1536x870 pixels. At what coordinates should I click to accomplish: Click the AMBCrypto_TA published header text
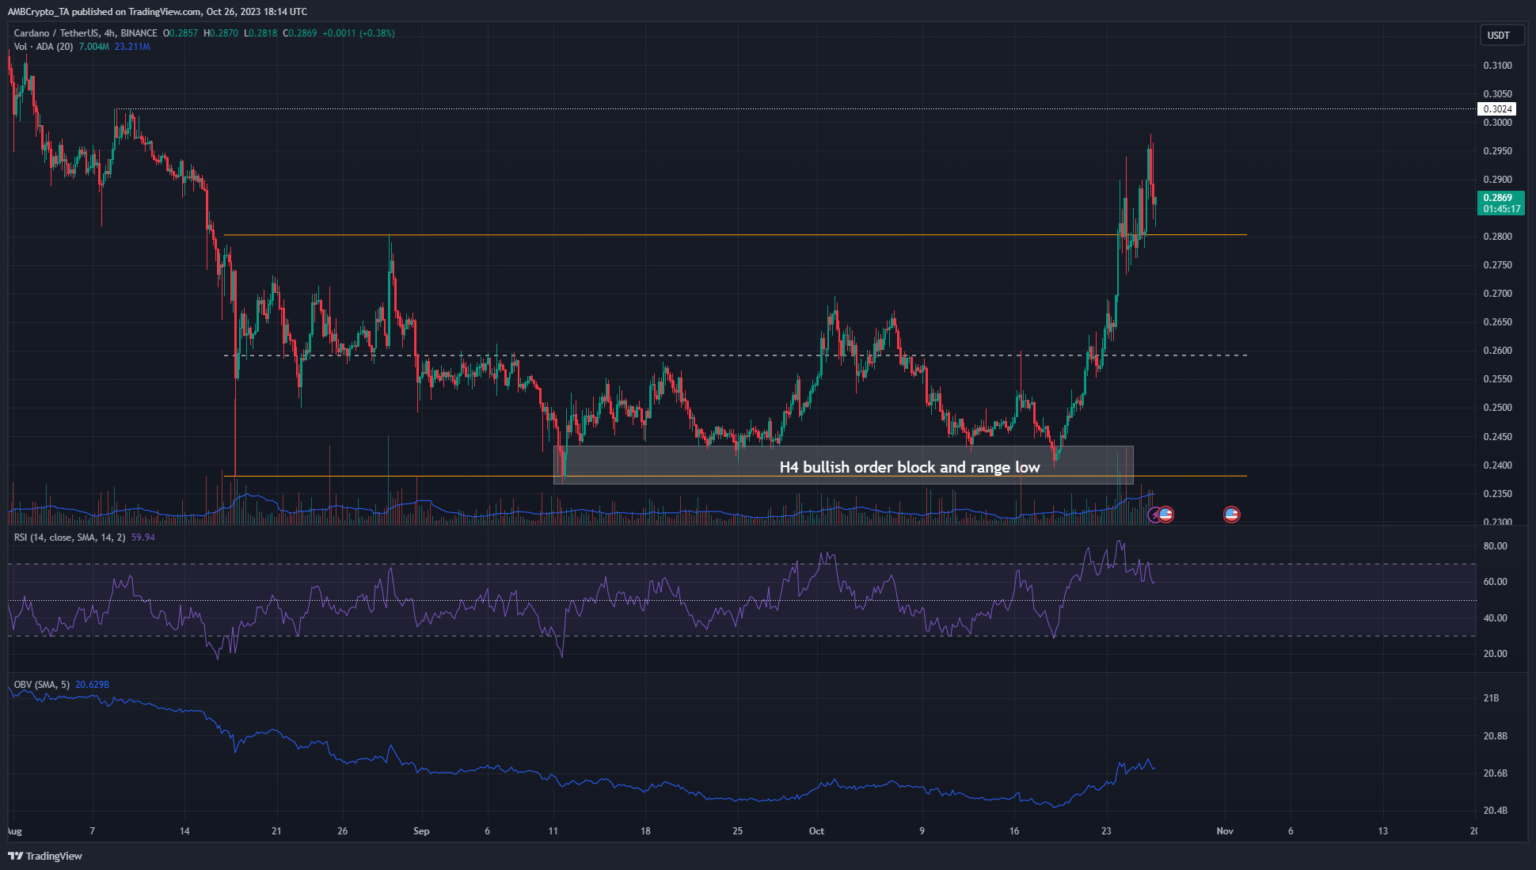tap(156, 12)
